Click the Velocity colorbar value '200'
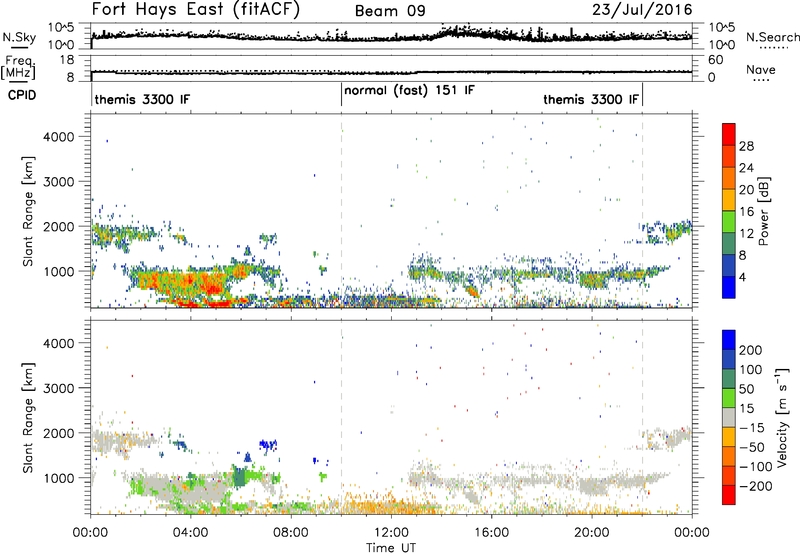Image resolution: width=800 pixels, height=554 pixels. (751, 350)
